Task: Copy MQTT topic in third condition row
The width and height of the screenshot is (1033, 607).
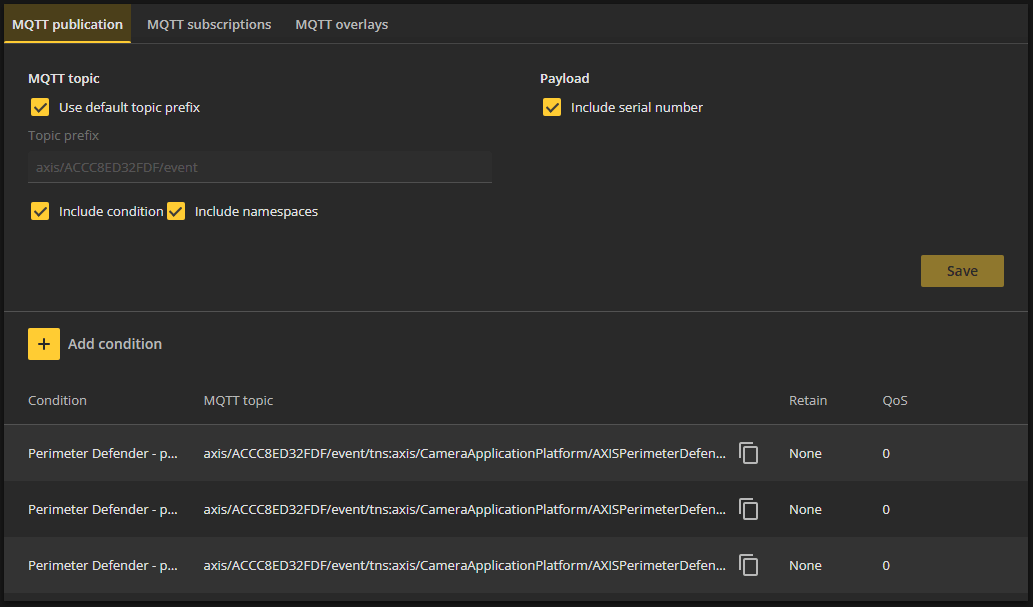Action: click(748, 565)
